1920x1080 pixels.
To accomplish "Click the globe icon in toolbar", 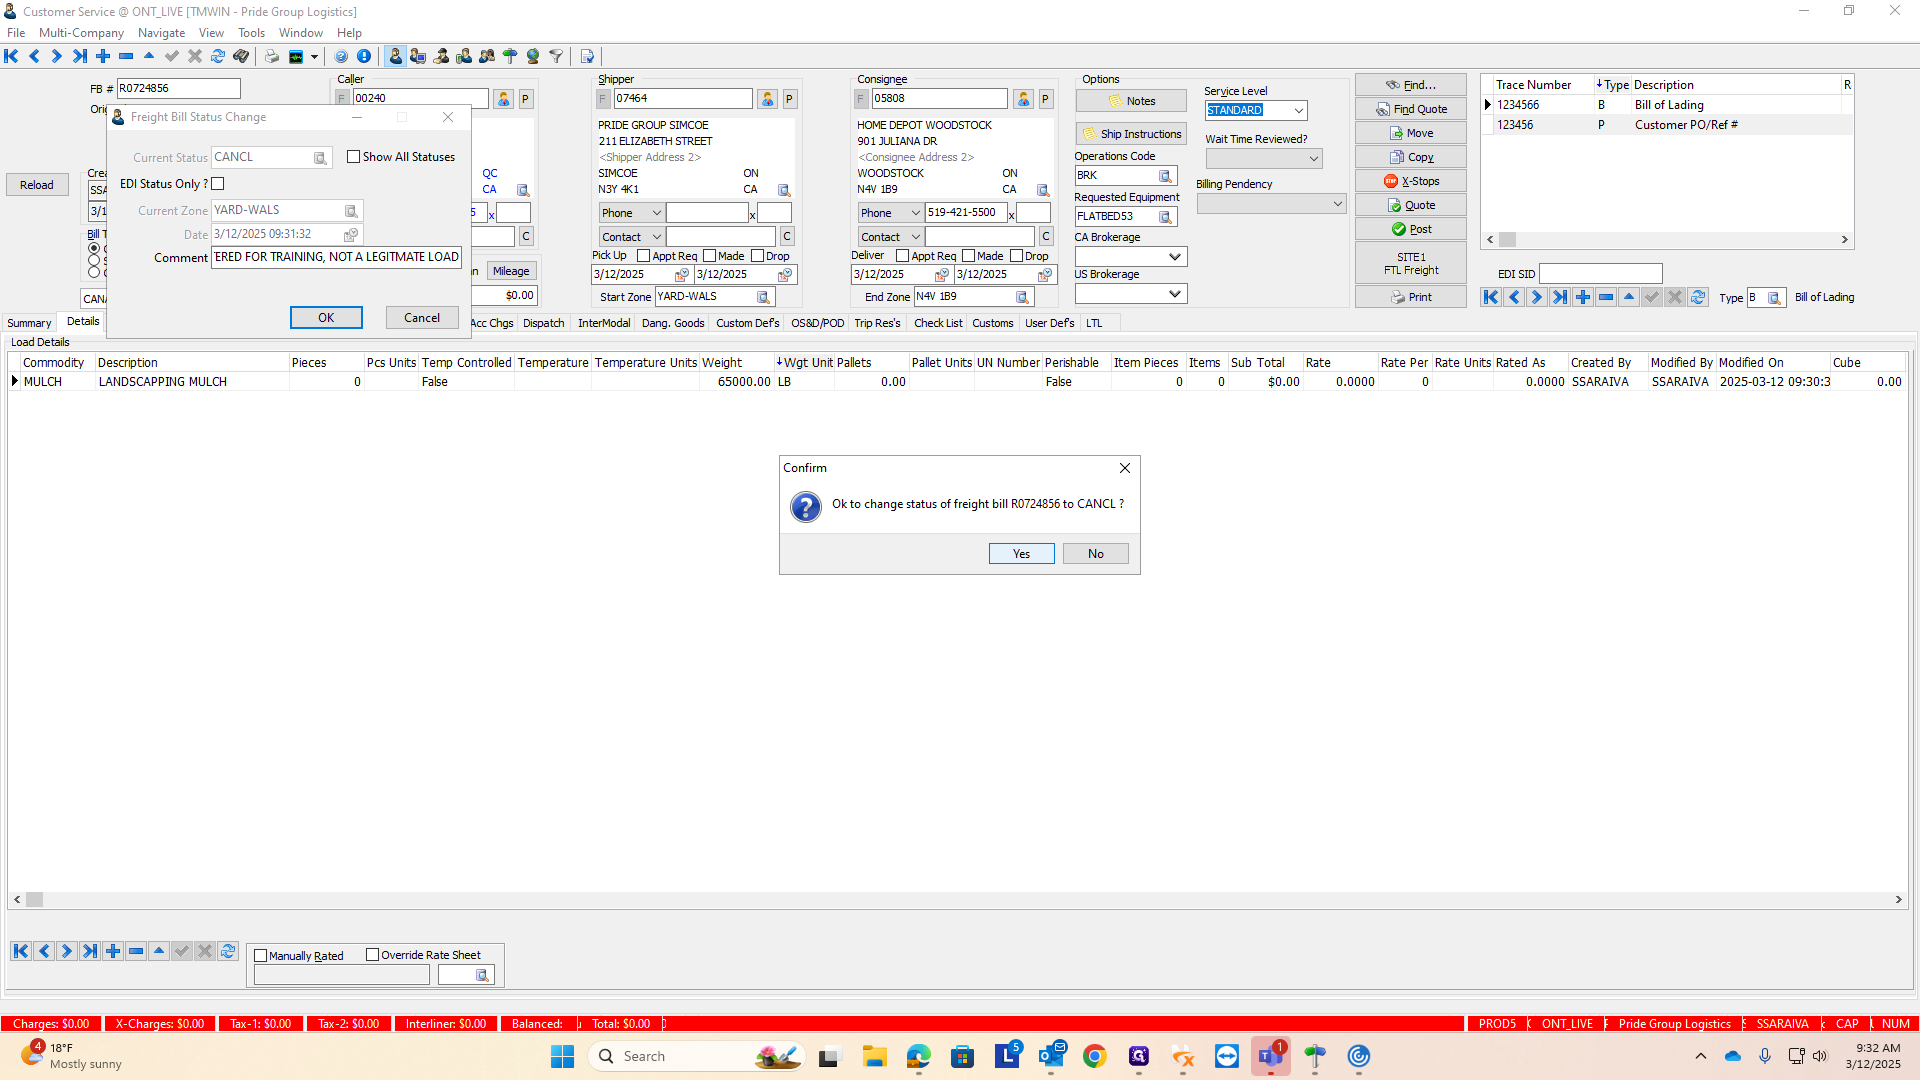I will click(x=533, y=57).
